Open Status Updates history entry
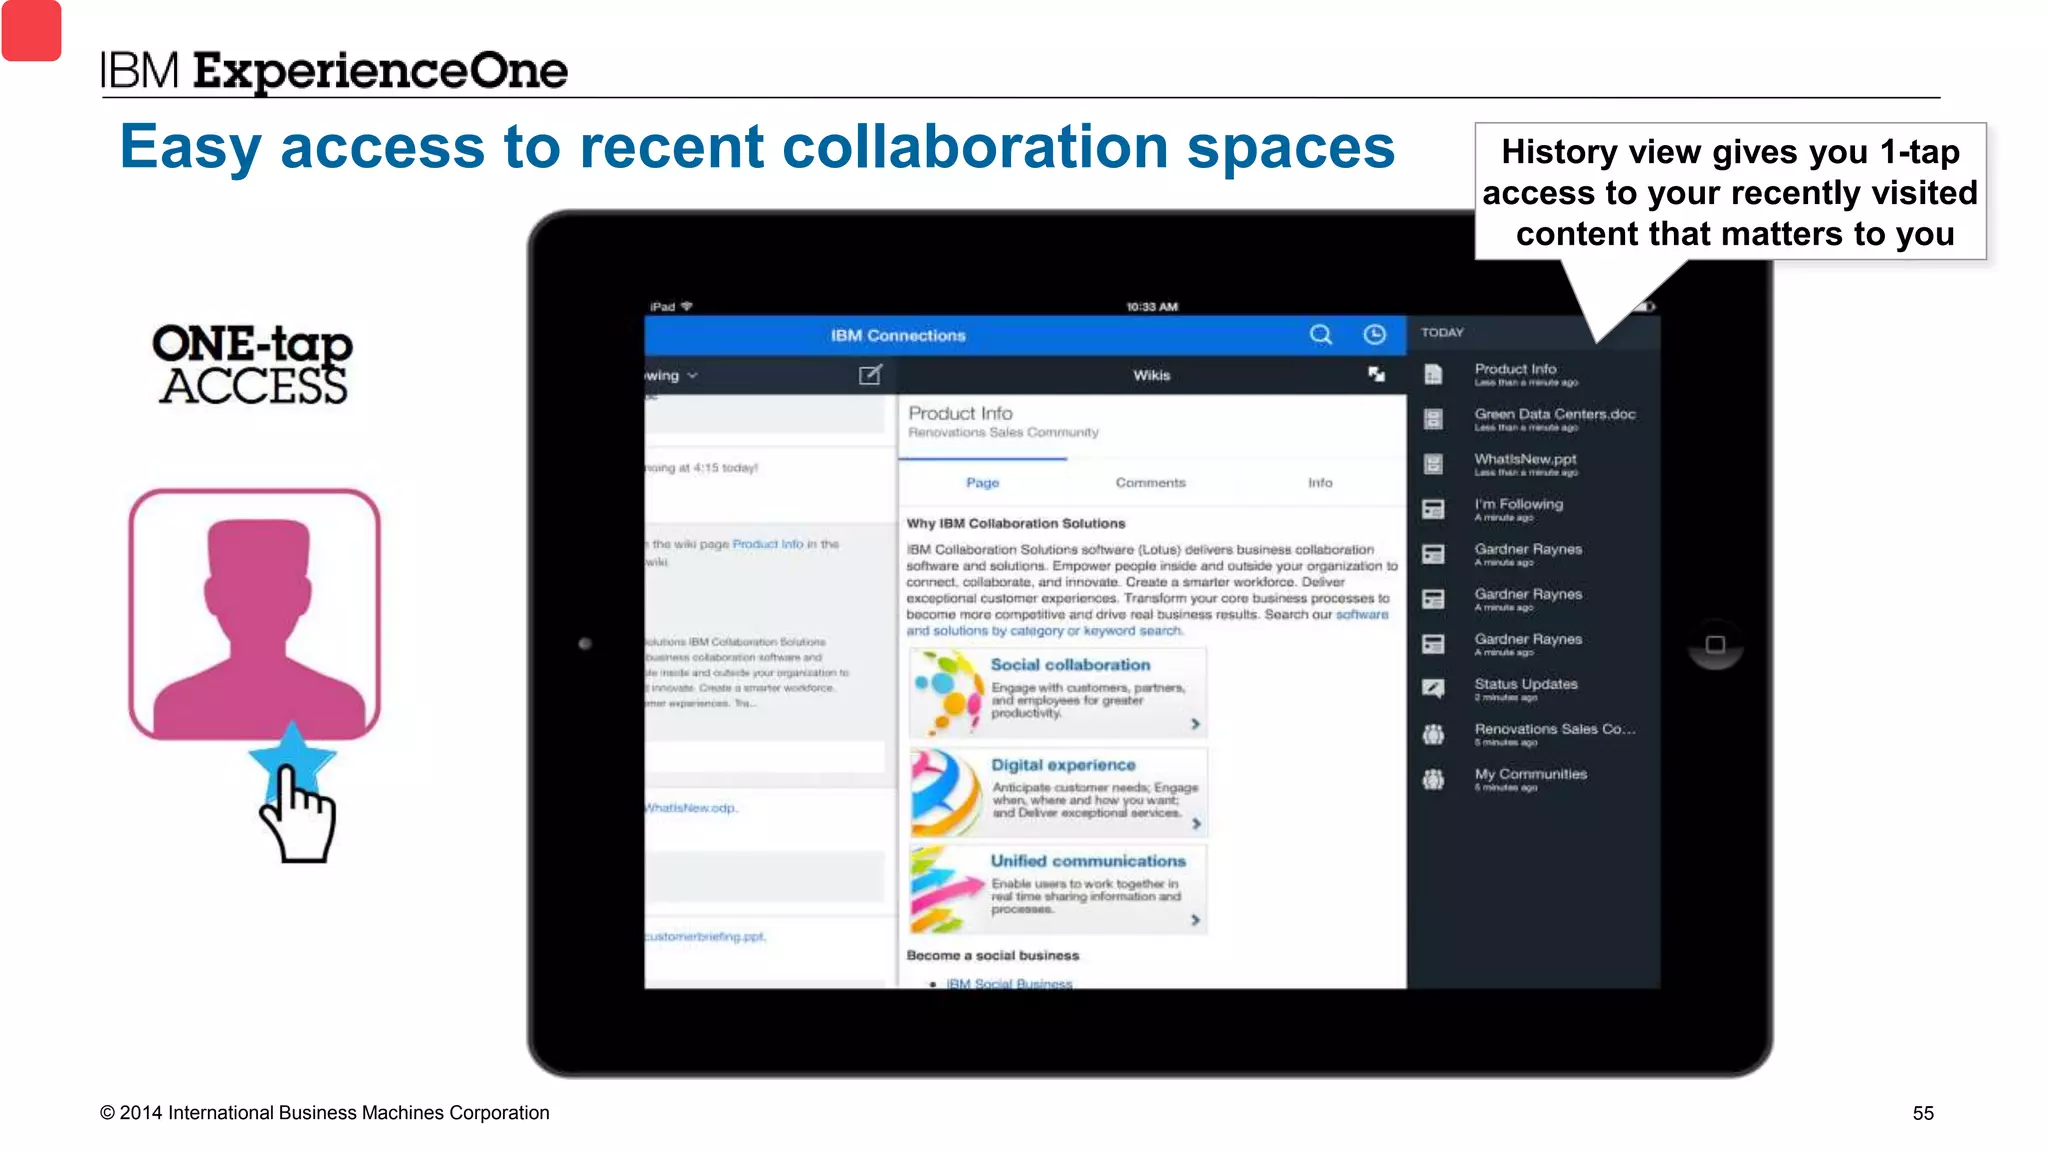2048x1152 pixels. click(1534, 689)
